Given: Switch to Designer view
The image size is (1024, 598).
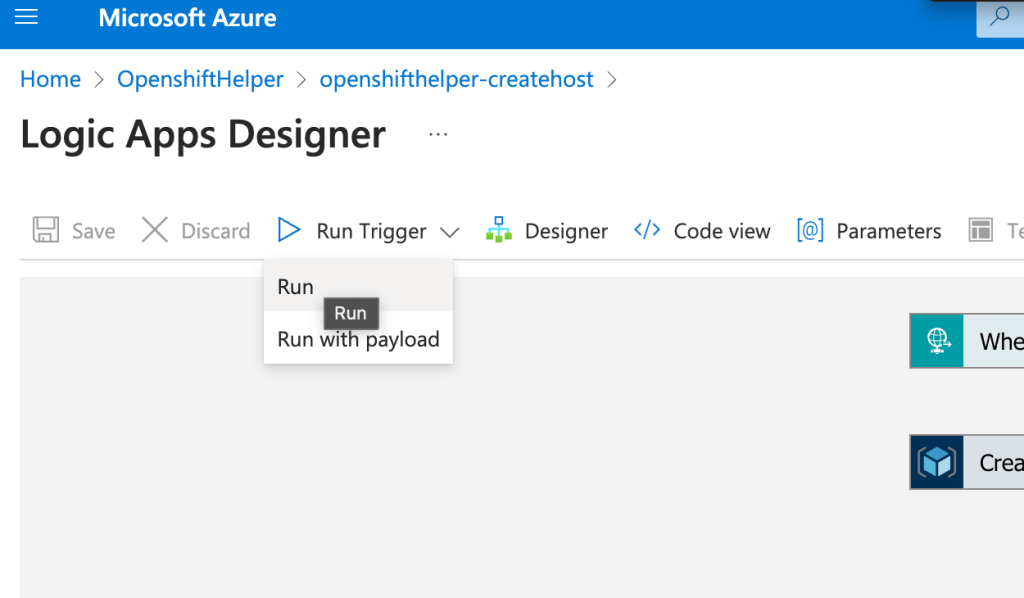Looking at the screenshot, I should [x=547, y=230].
